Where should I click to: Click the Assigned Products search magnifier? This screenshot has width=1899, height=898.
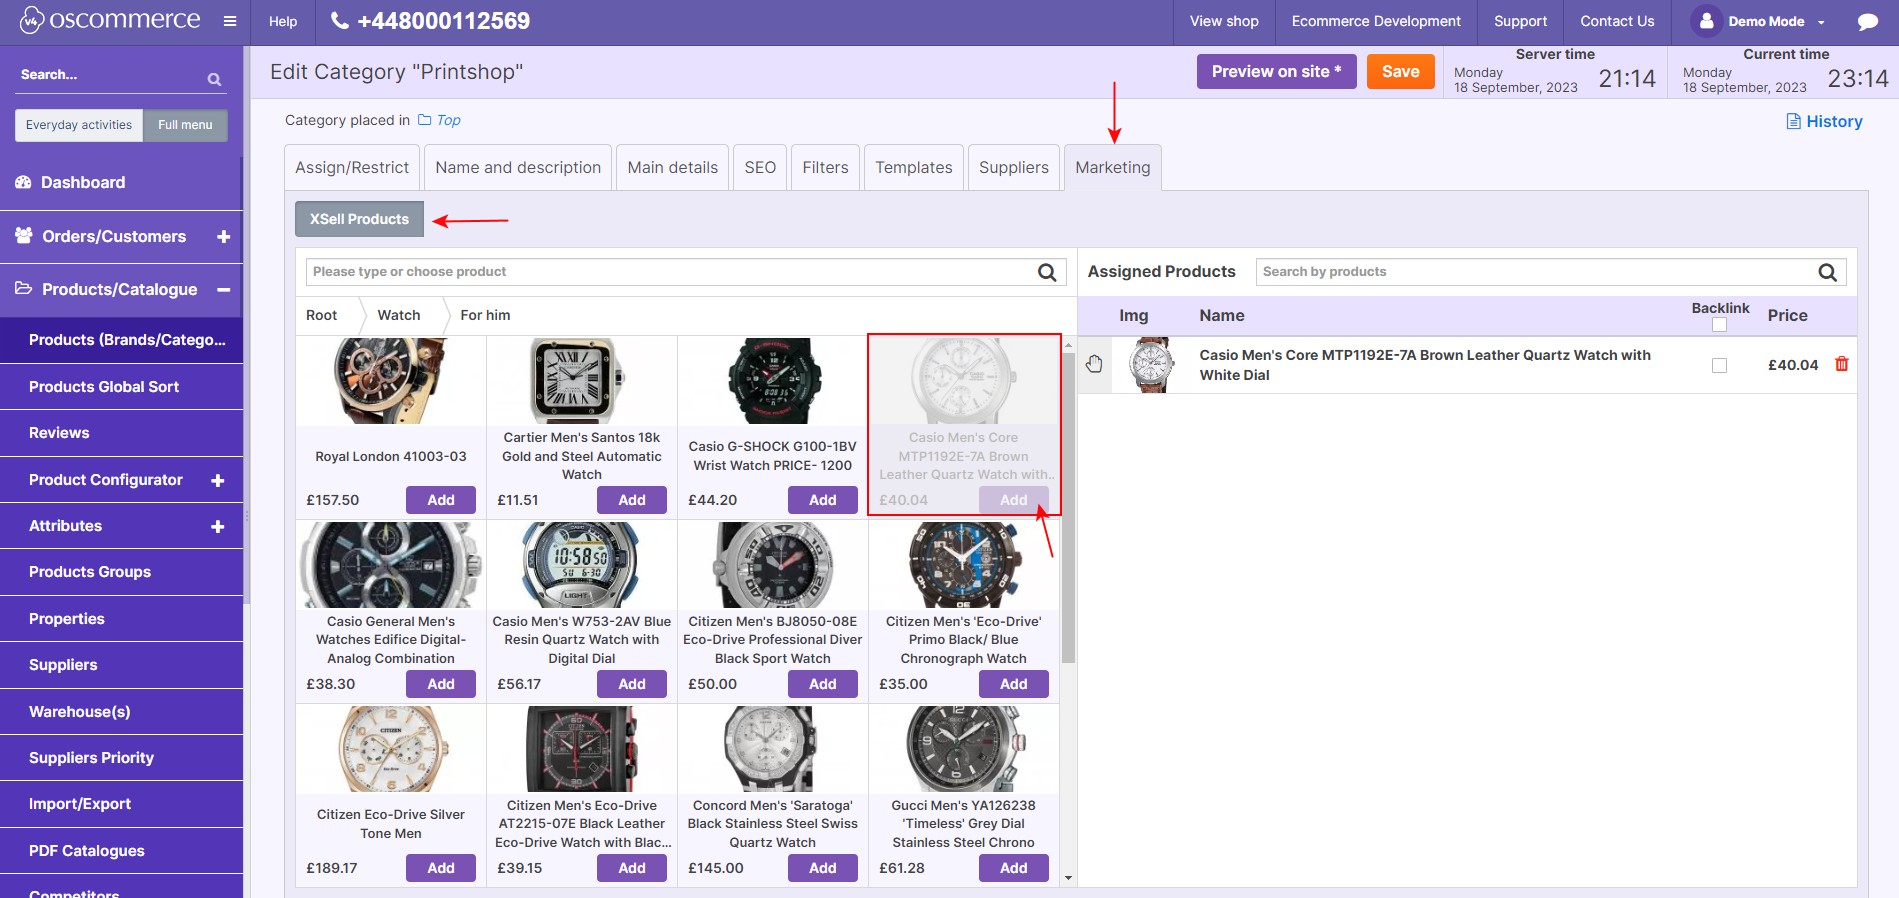(x=1827, y=272)
